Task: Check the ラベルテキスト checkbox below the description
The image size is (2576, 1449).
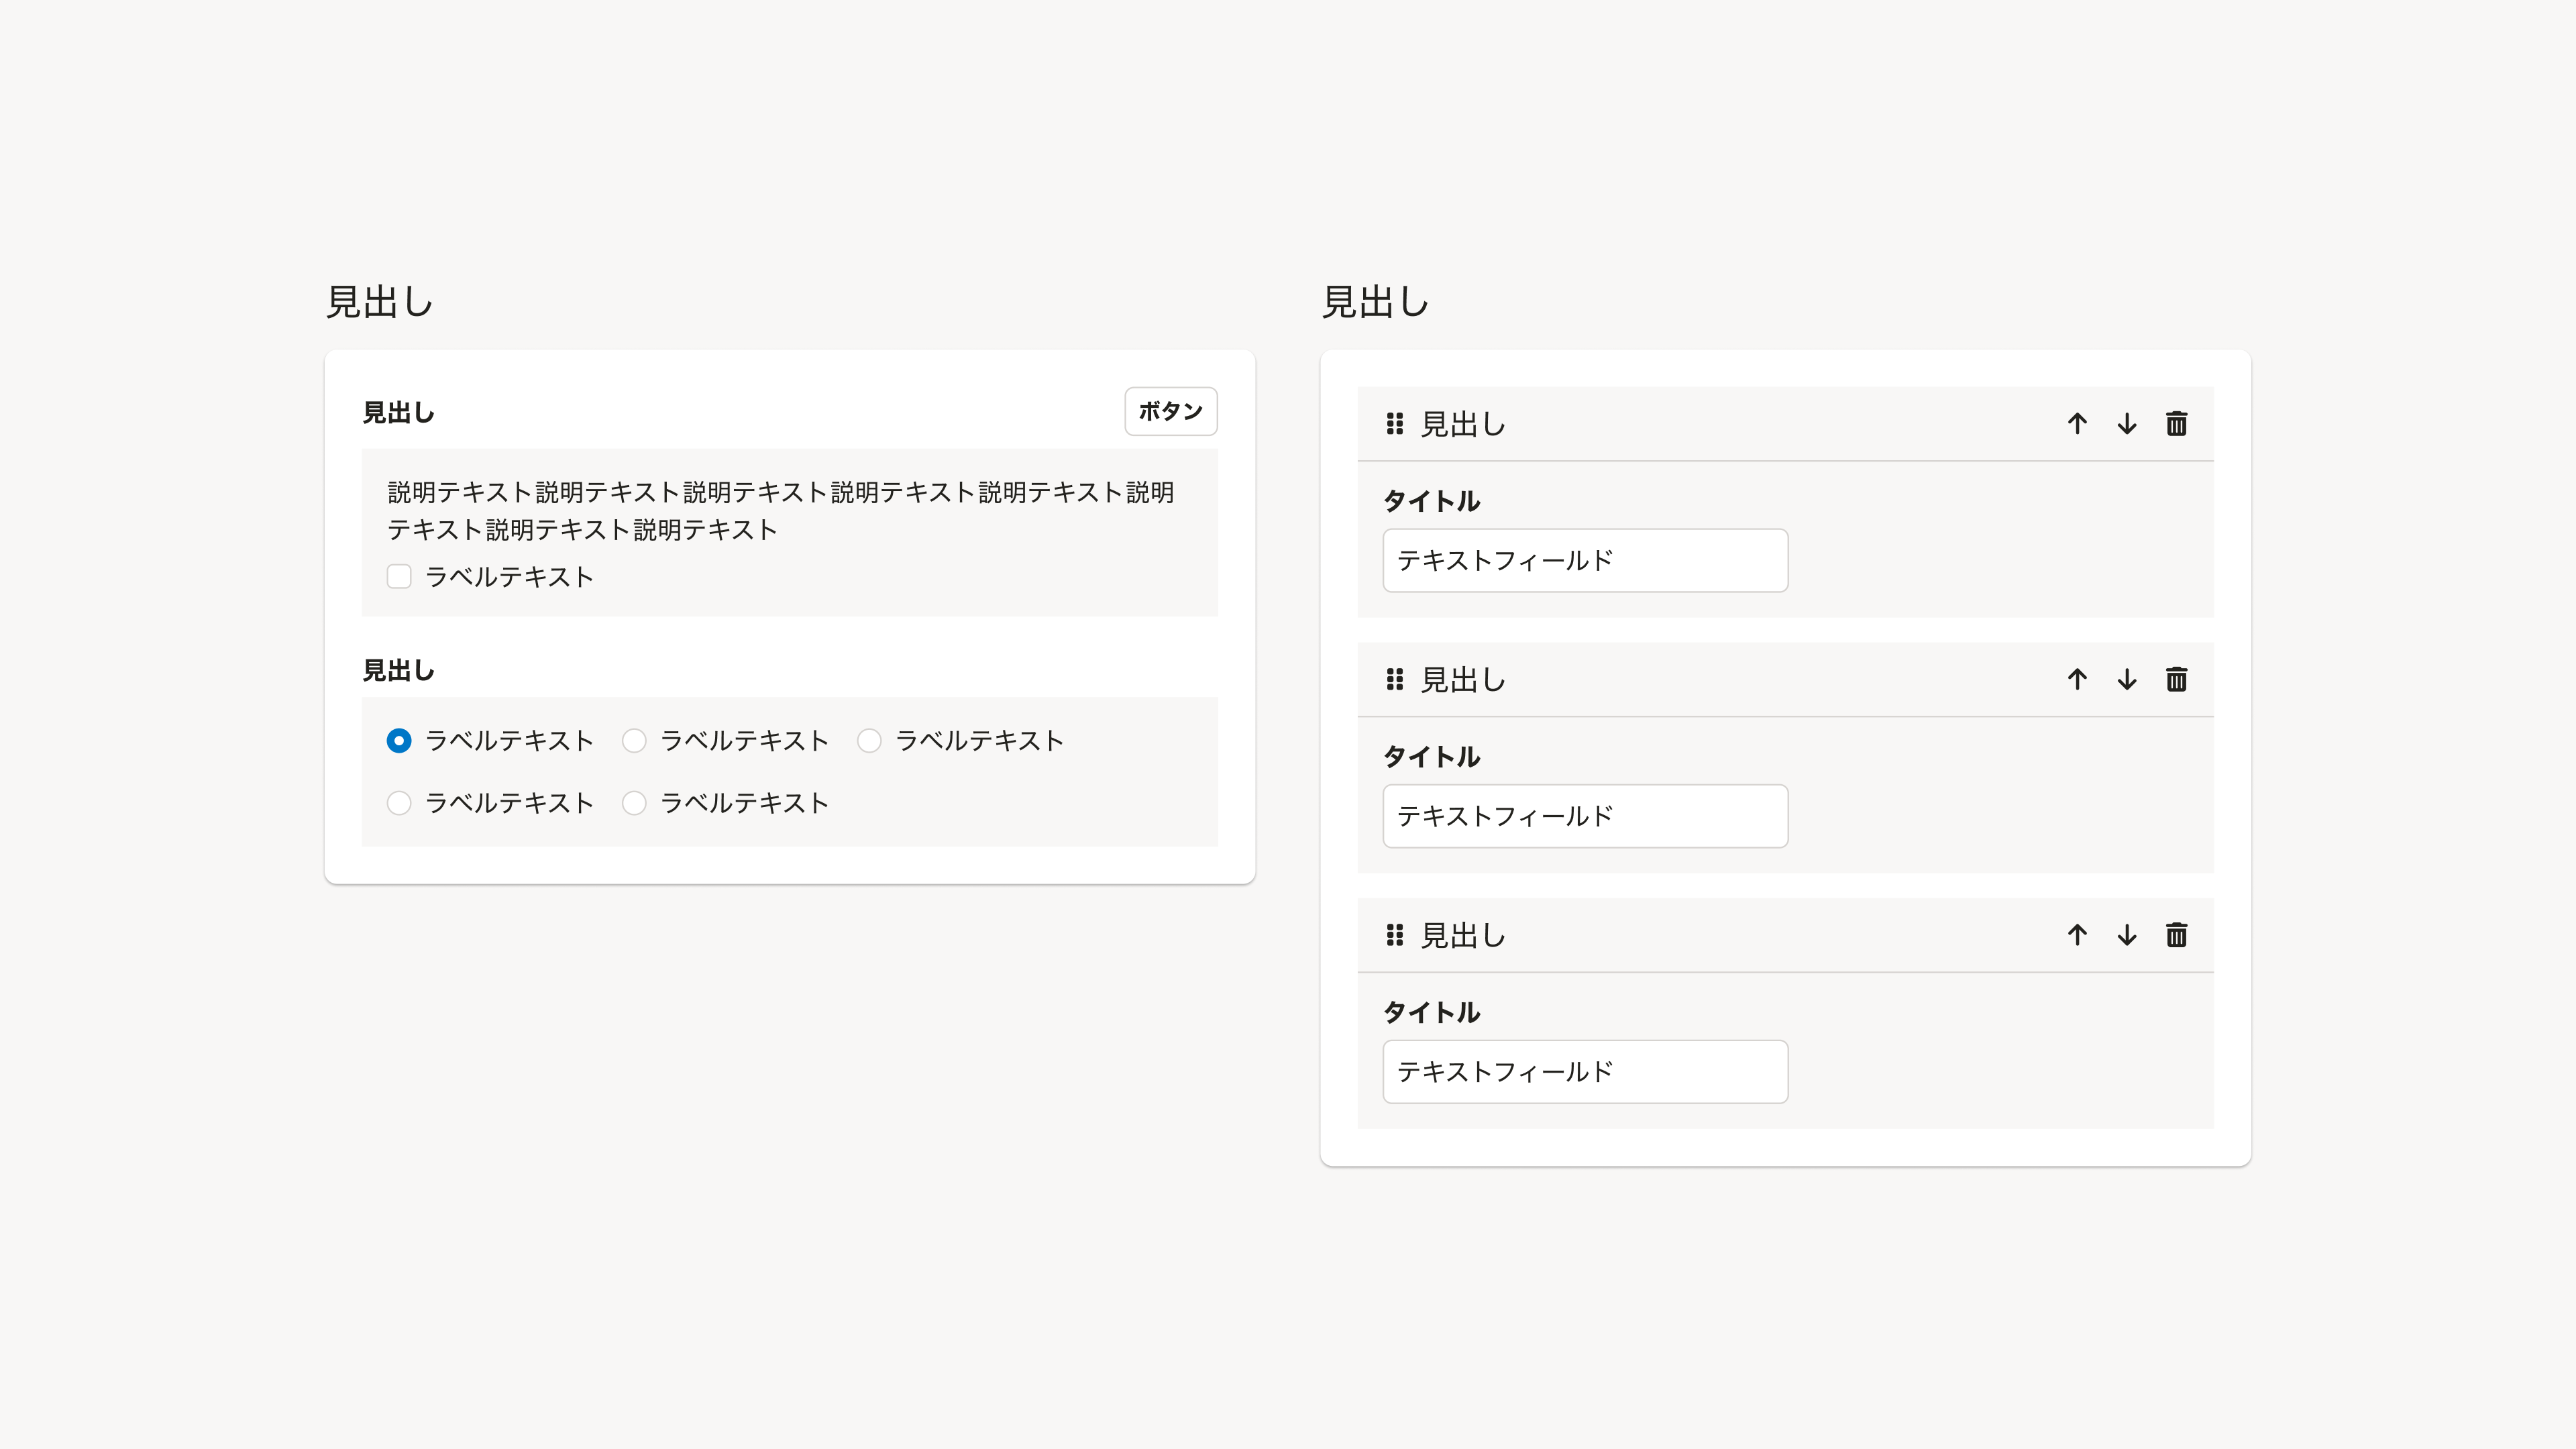Action: pyautogui.click(x=399, y=577)
